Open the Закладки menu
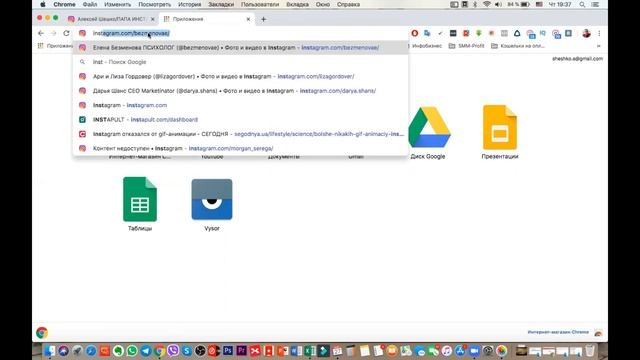 pos(221,4)
